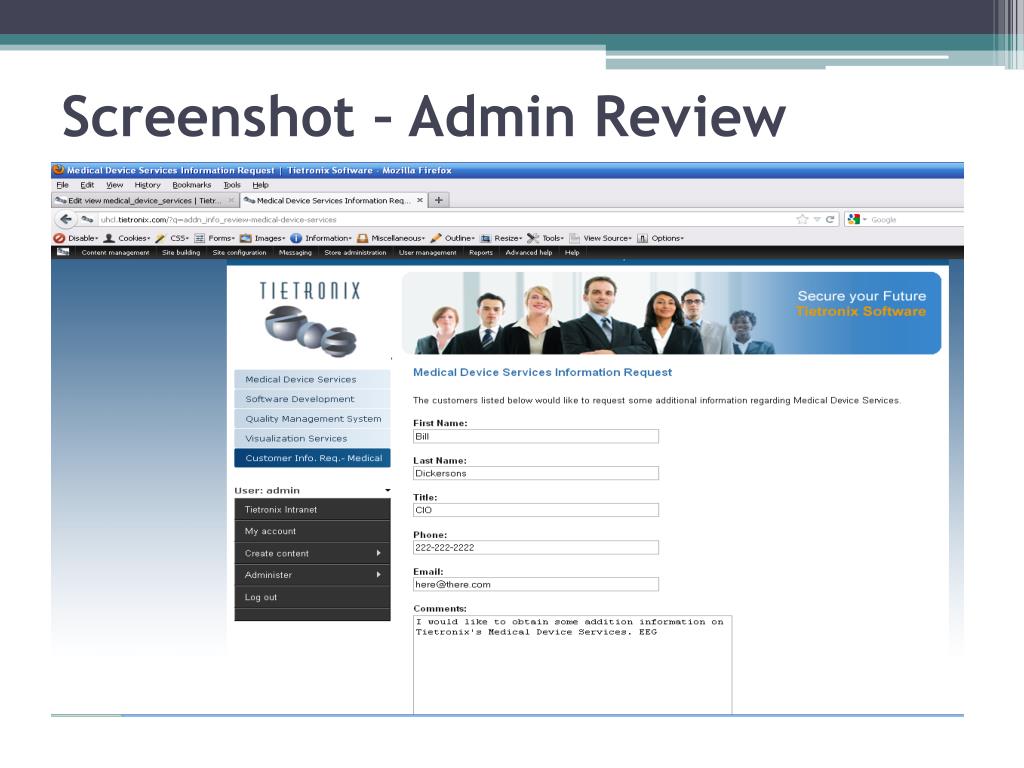This screenshot has height=768, width=1024.
Task: Click the bookmark star icon in address bar
Action: 803,219
